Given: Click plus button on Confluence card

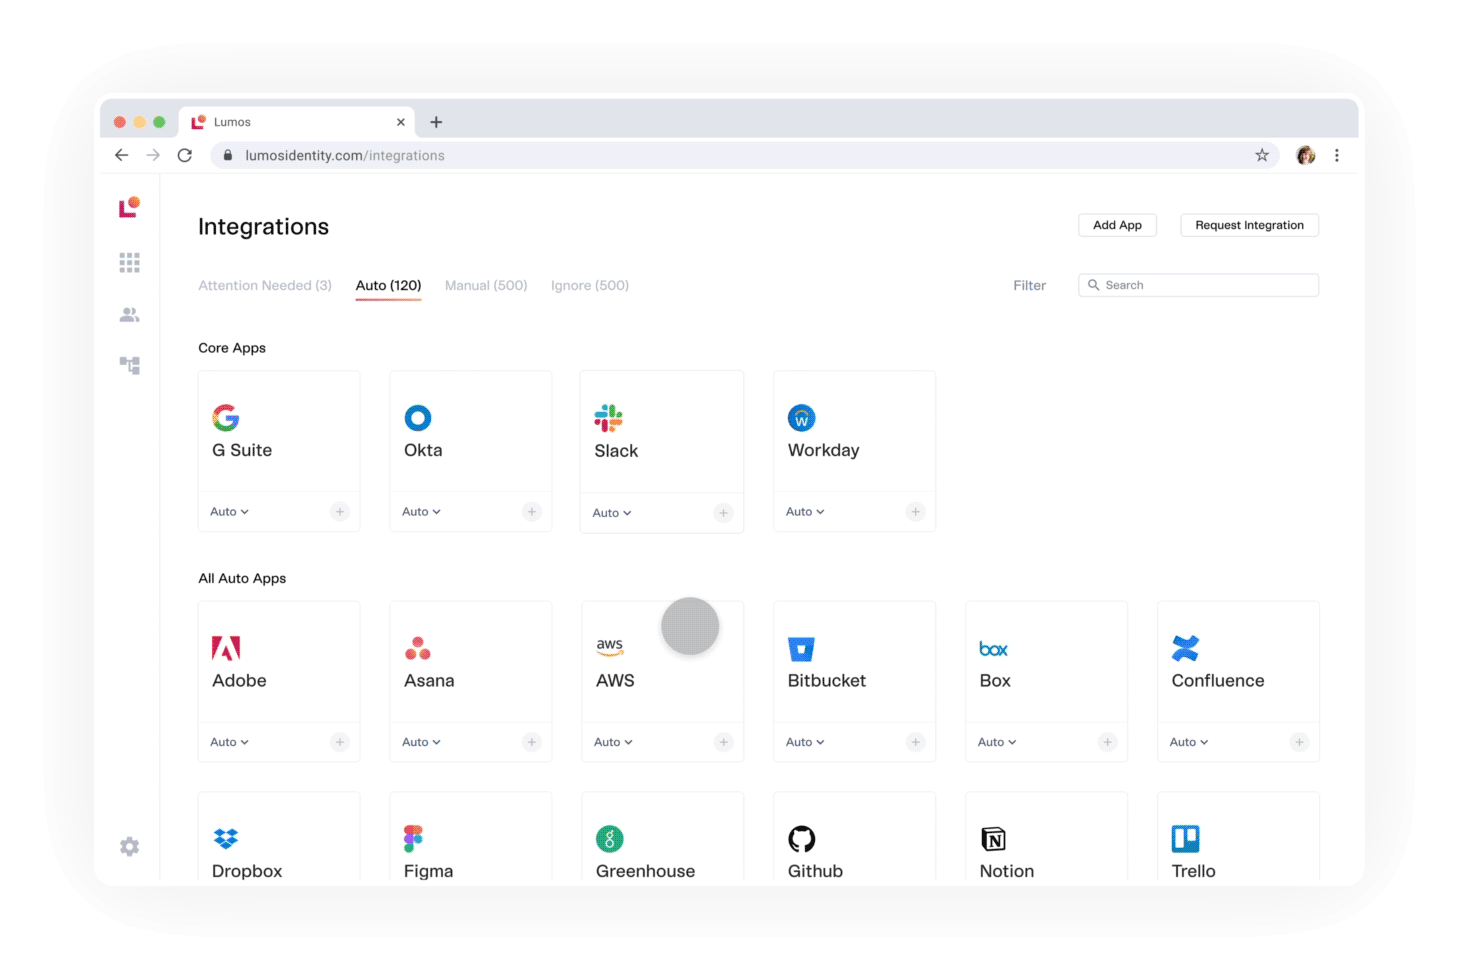Looking at the screenshot, I should tap(1299, 742).
